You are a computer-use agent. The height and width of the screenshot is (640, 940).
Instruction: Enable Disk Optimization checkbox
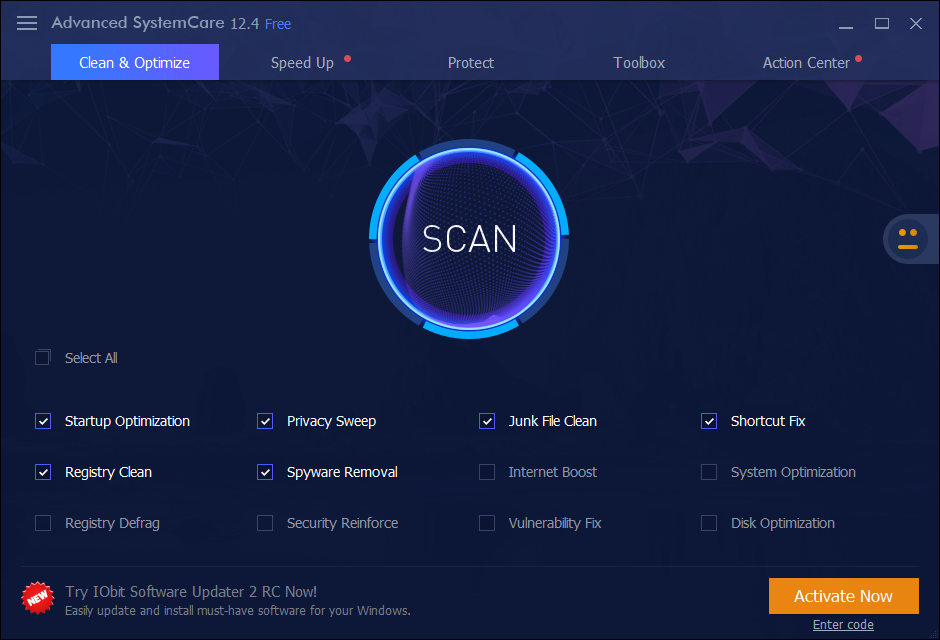point(709,523)
